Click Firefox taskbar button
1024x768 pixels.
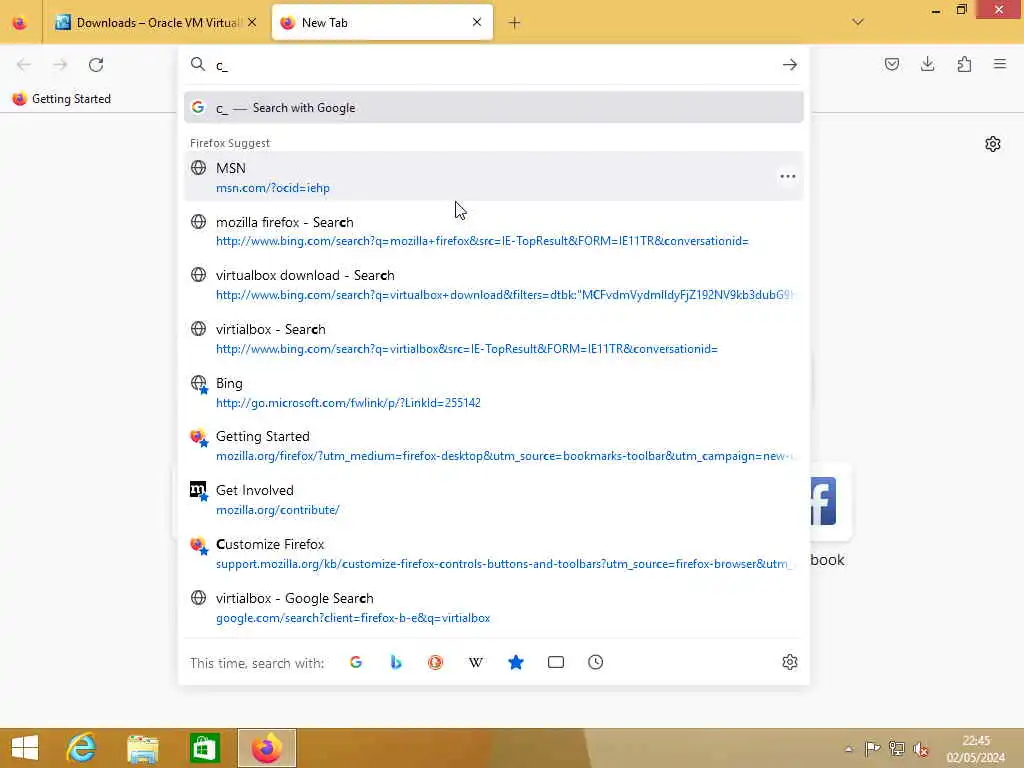pos(266,748)
